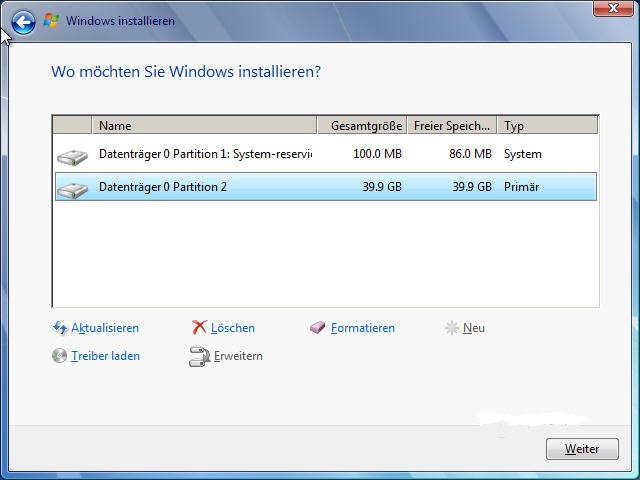Delete partition using Löschen link
Screen dimensions: 640x480
pos(233,328)
